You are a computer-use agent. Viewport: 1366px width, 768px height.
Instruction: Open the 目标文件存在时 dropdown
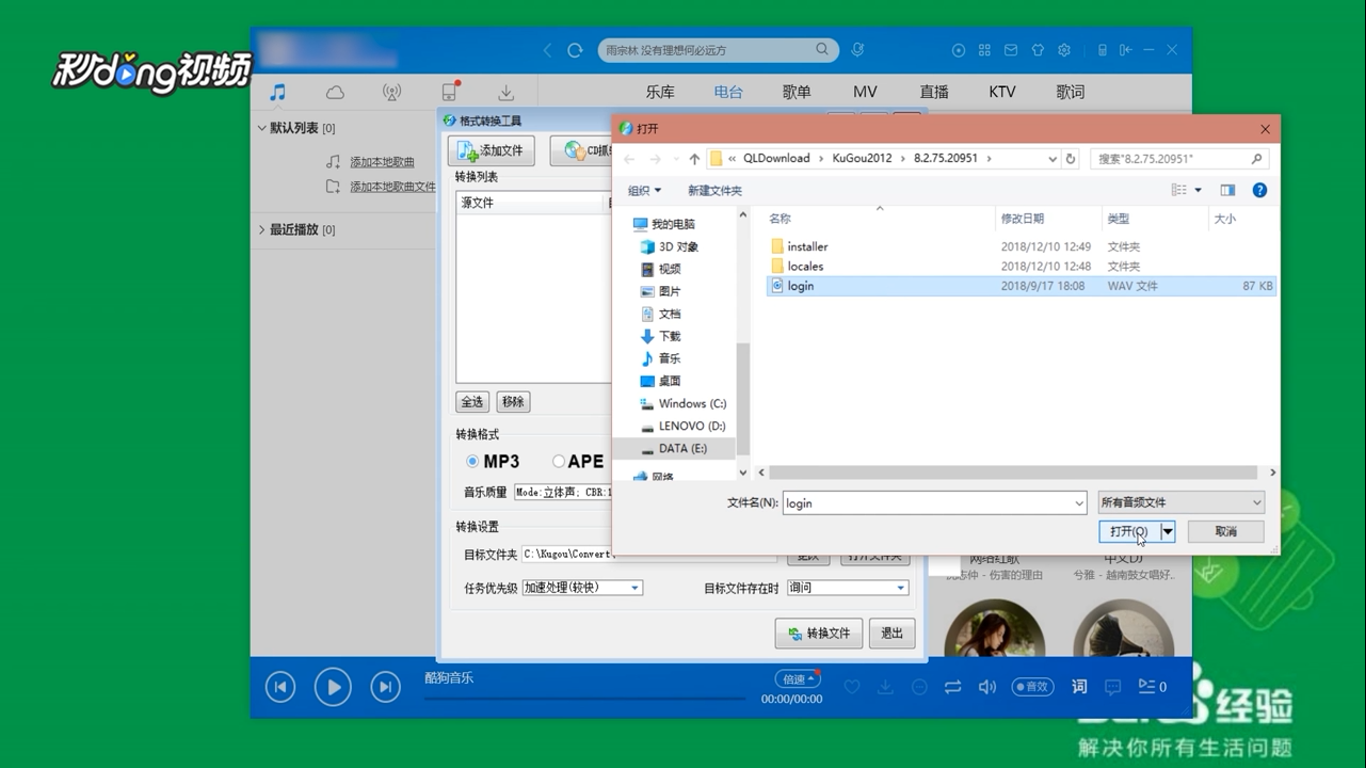tap(847, 588)
